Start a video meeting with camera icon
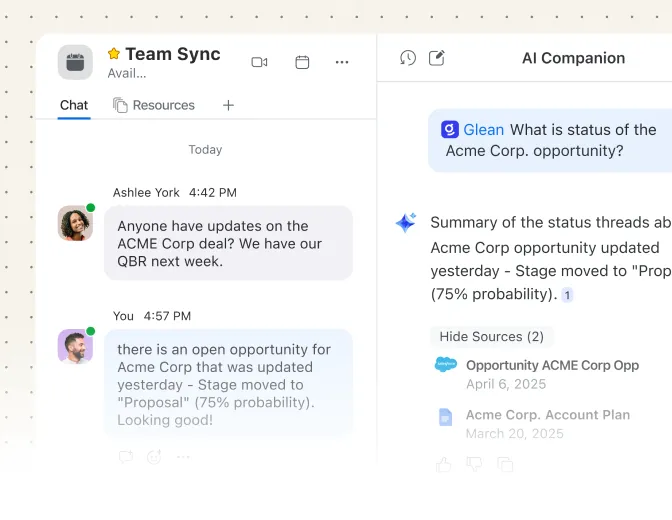 (x=259, y=62)
